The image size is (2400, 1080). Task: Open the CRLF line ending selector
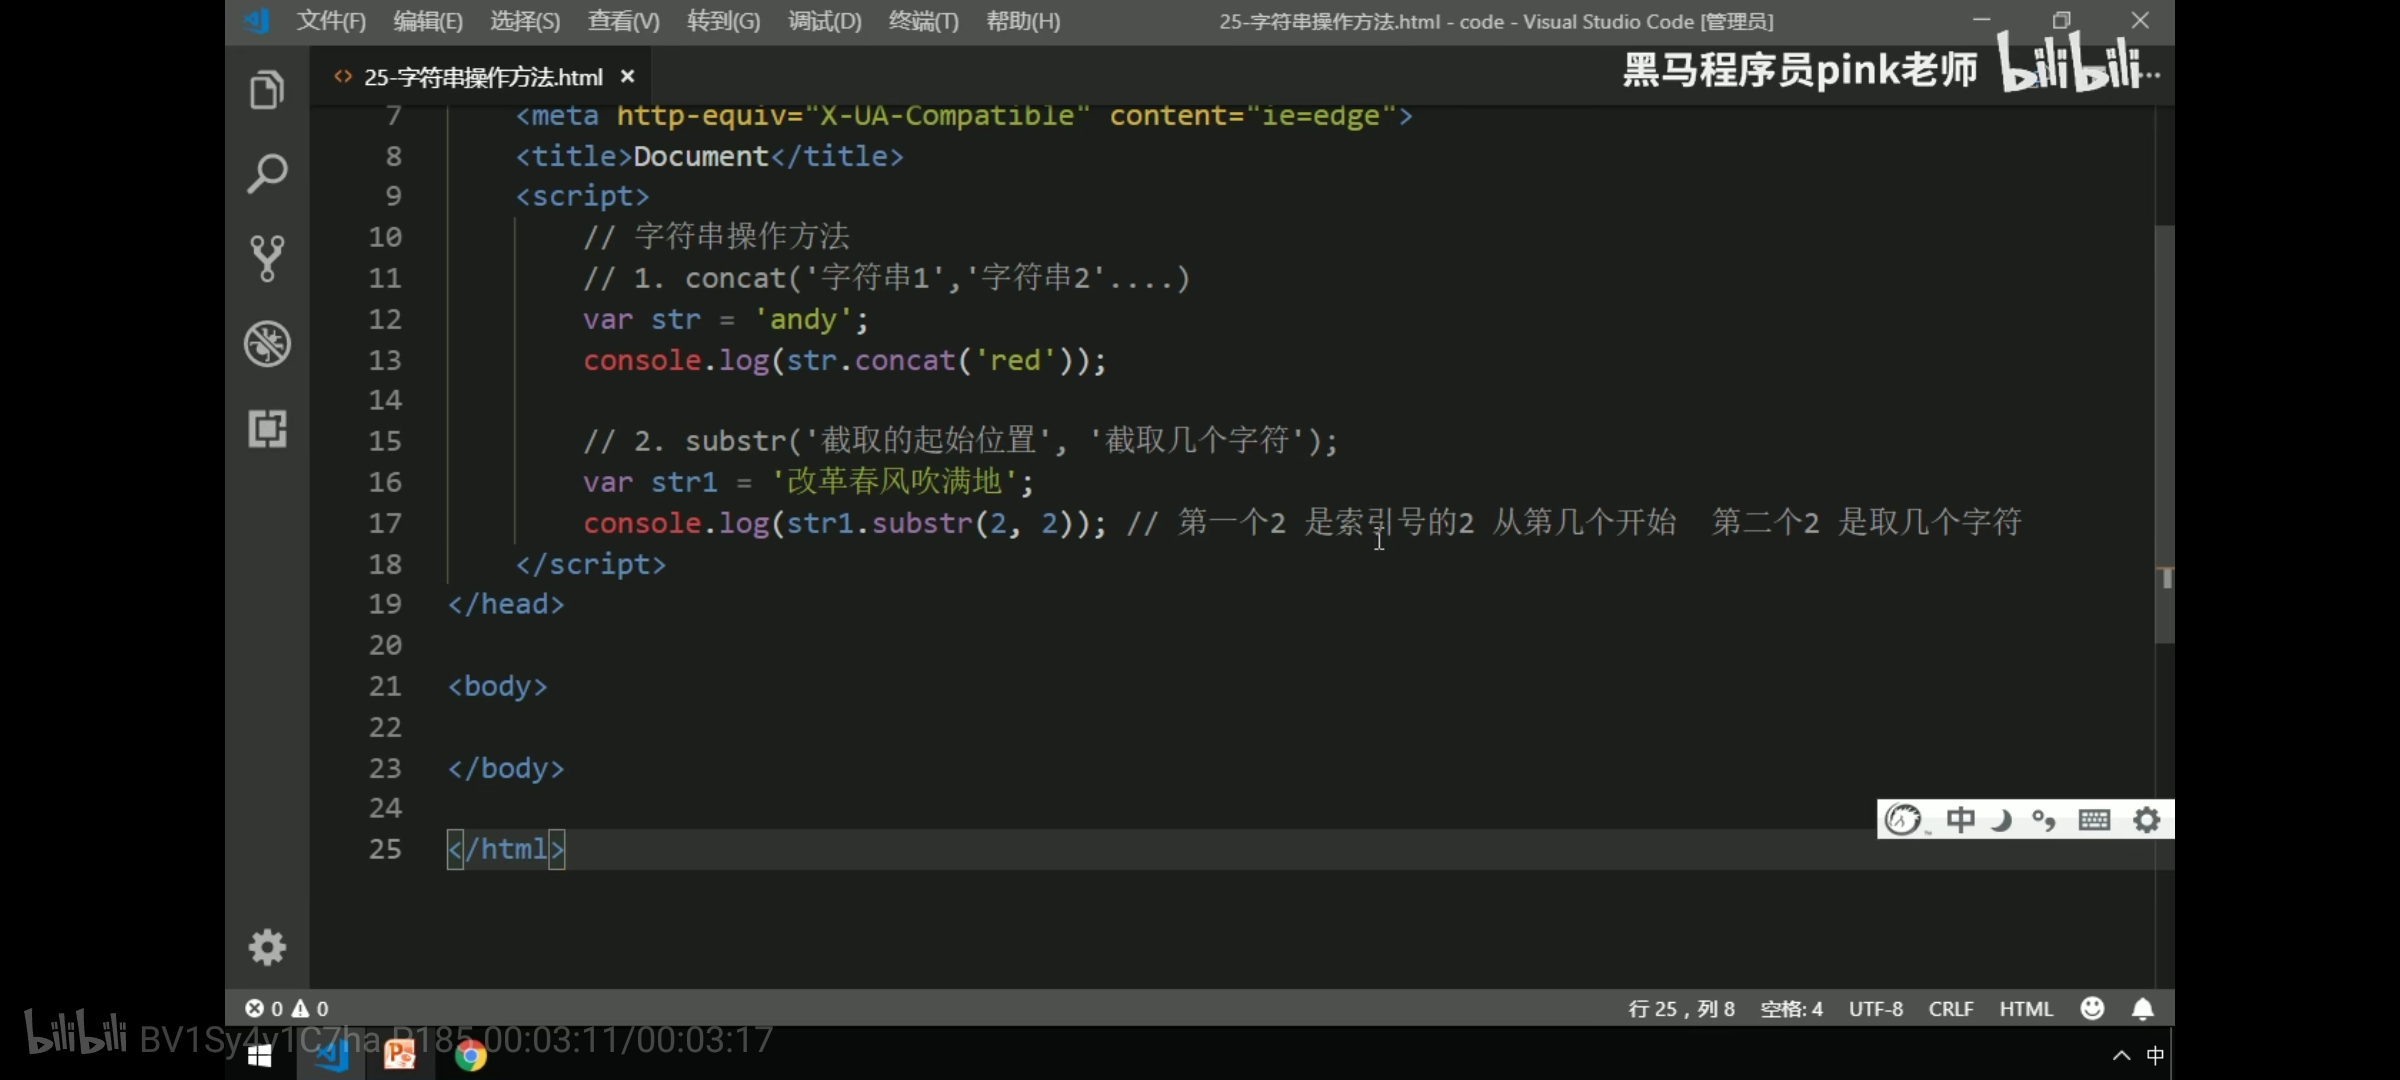pos(1950,1008)
